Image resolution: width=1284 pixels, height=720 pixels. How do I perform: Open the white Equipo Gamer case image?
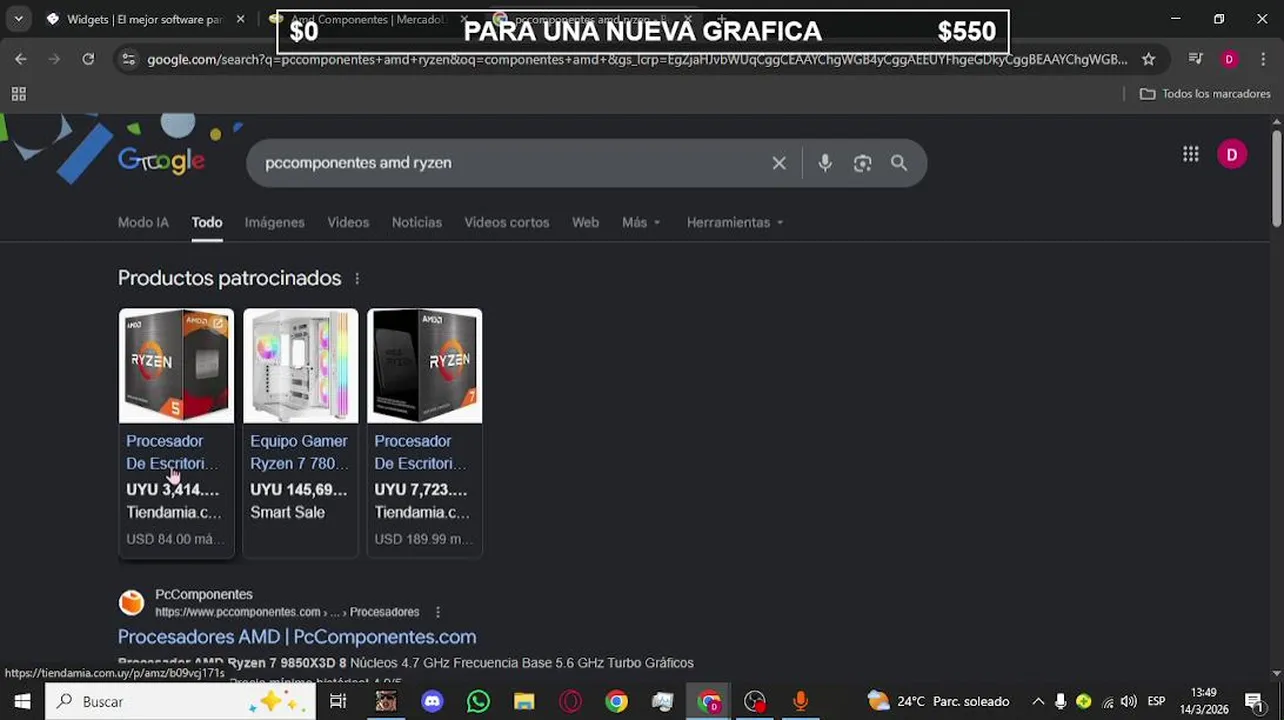[300, 366]
